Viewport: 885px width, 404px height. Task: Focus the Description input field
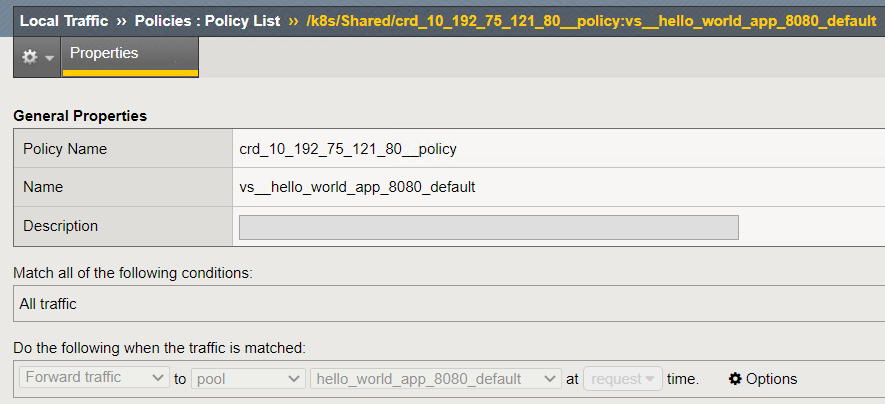489,227
